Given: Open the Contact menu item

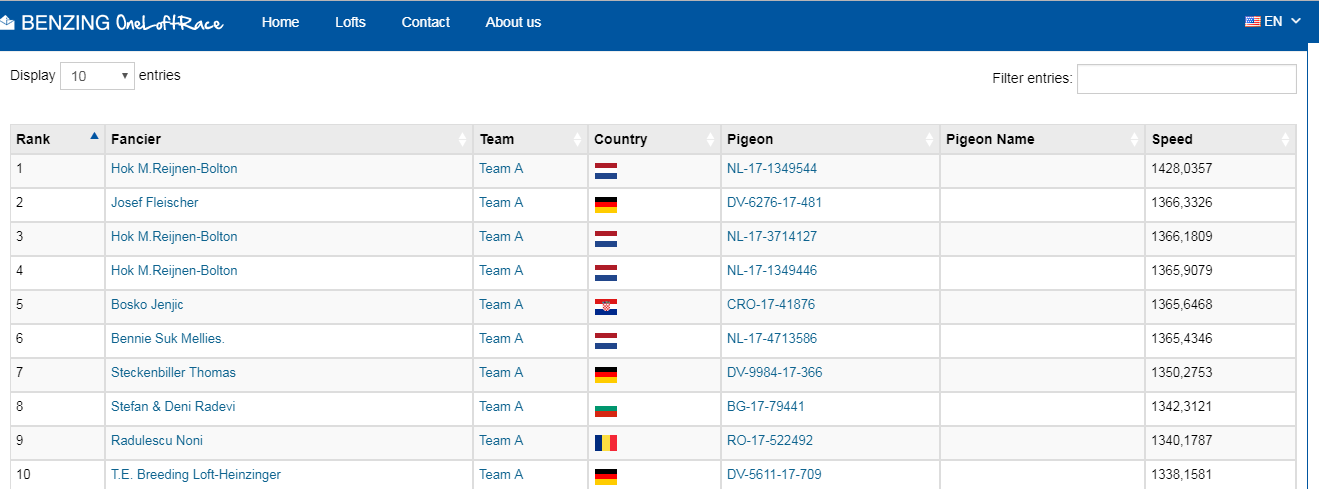Looking at the screenshot, I should coord(426,22).
